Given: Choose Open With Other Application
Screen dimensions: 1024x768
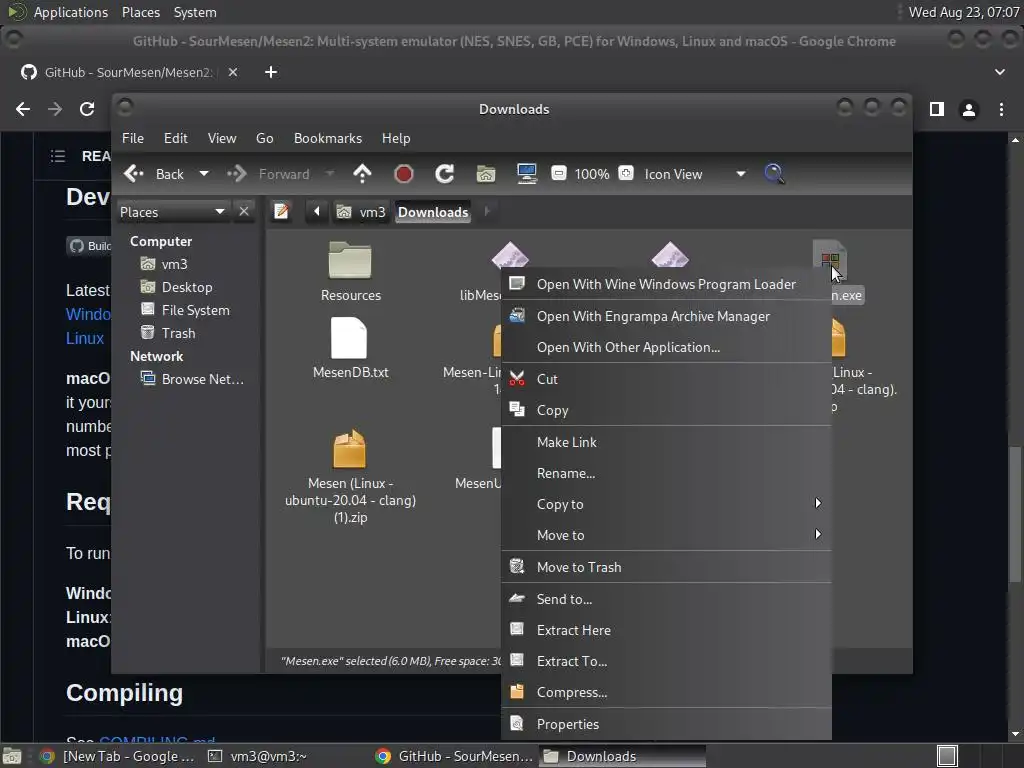Looking at the screenshot, I should 666,347.
